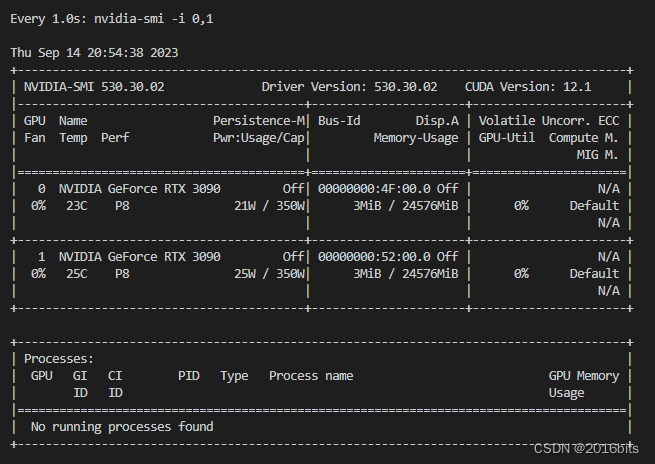Click the 'Memory-Usage' header
This screenshot has width=655, height=464.
click(x=416, y=138)
